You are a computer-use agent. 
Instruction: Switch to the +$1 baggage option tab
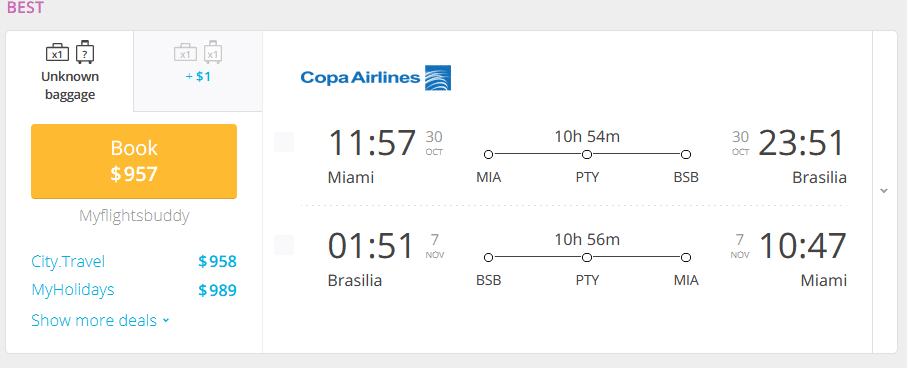(198, 71)
